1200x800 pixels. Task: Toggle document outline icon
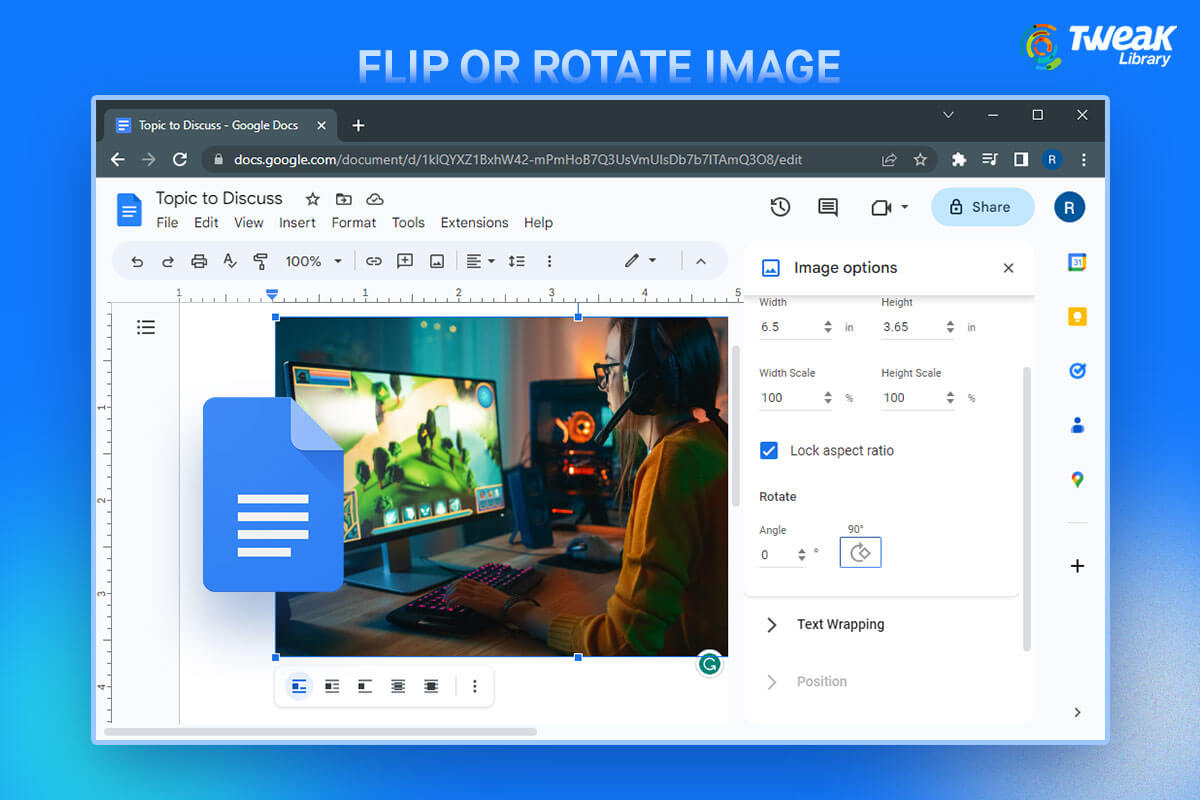coord(146,327)
